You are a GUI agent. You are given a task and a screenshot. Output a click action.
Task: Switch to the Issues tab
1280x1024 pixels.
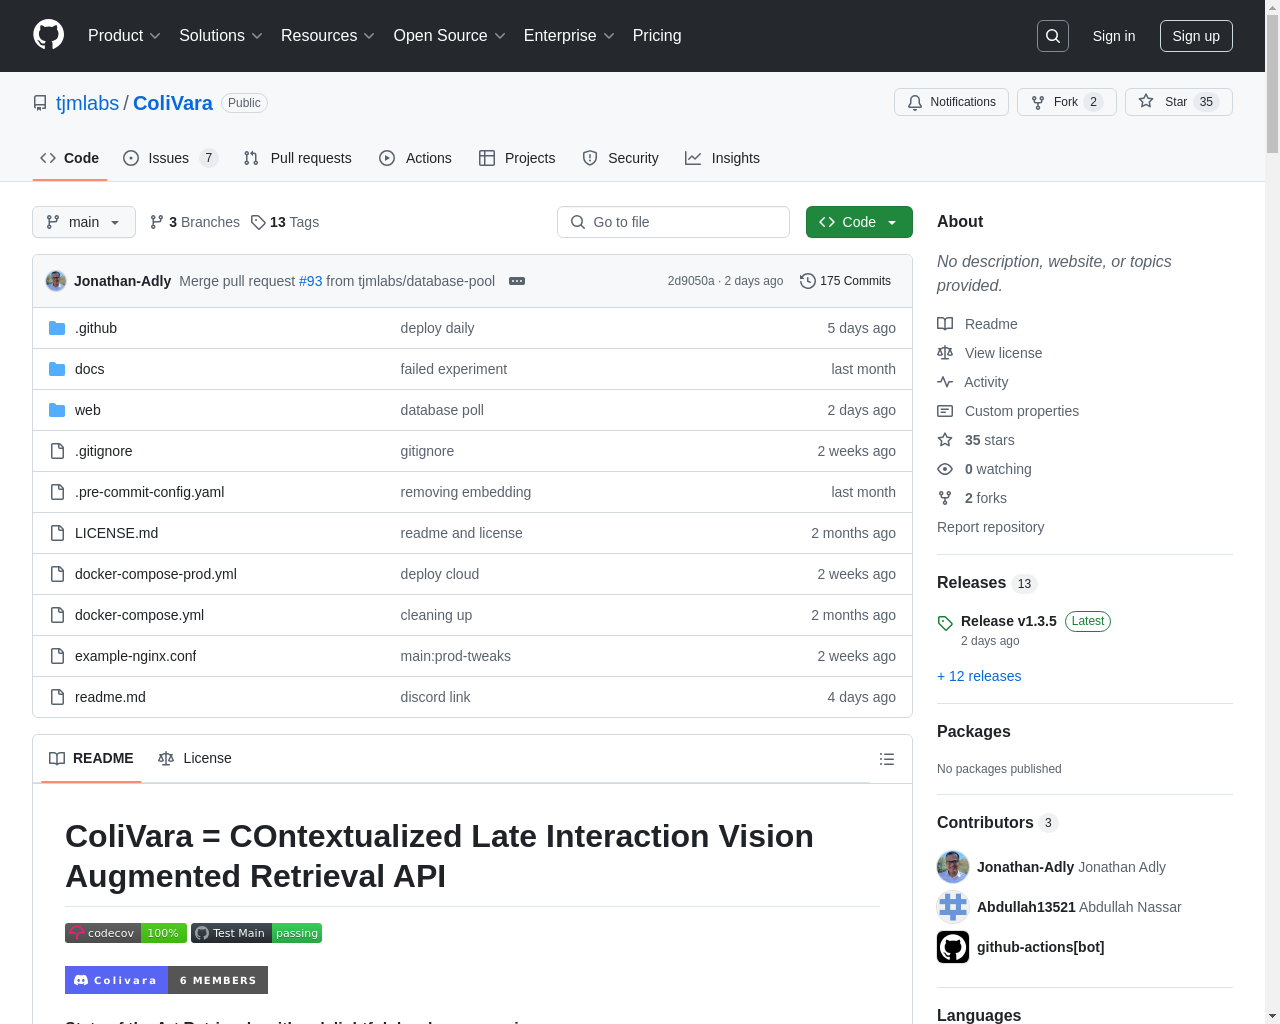click(x=170, y=158)
